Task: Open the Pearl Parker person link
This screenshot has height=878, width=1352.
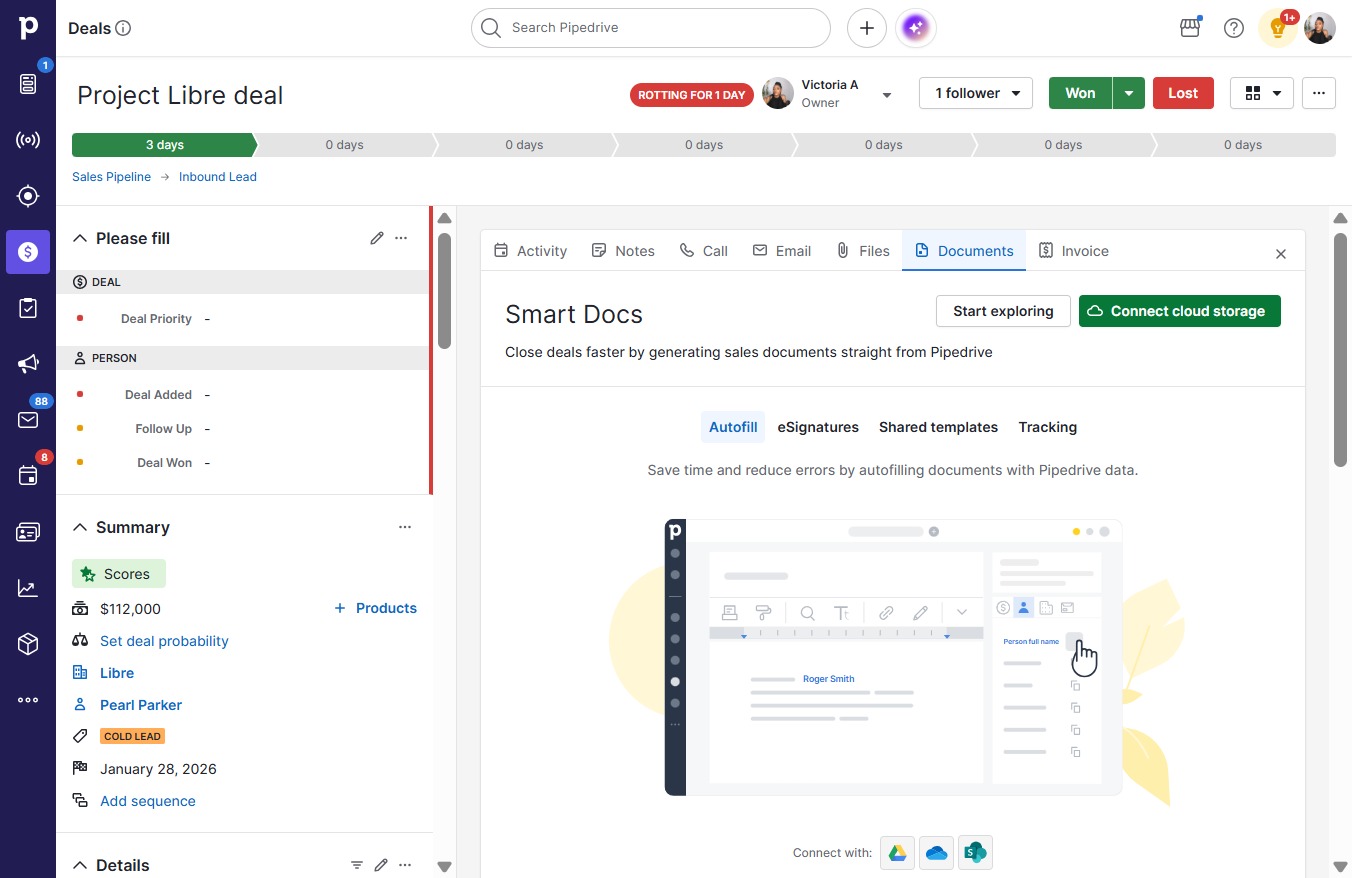Action: [141, 705]
